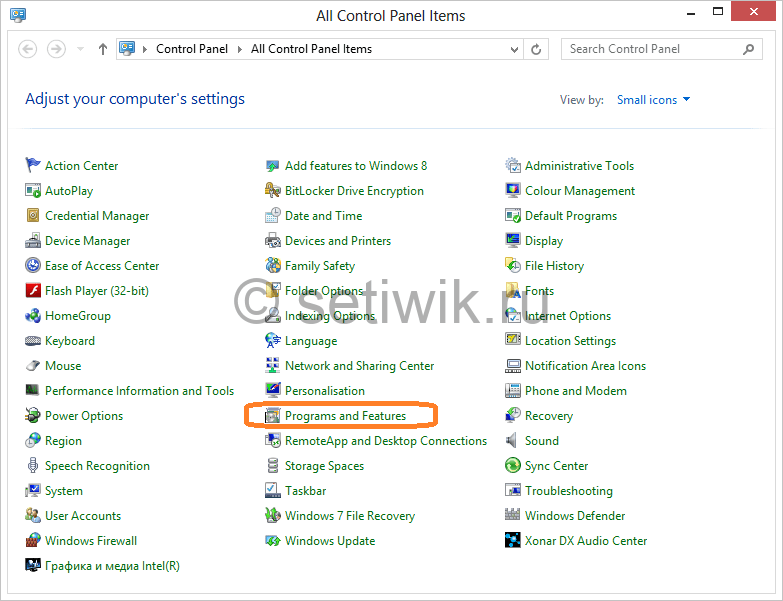Open the Графика и медиа Intel(R) link

tap(112, 566)
